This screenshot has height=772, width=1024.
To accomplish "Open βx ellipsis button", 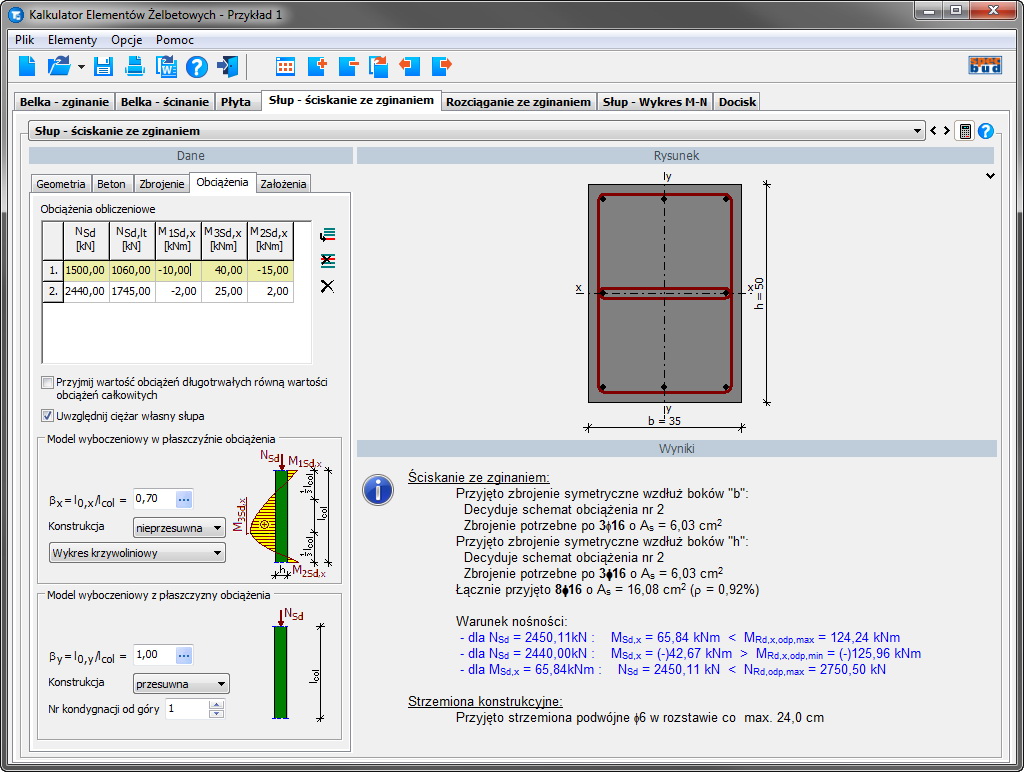I will [x=184, y=499].
